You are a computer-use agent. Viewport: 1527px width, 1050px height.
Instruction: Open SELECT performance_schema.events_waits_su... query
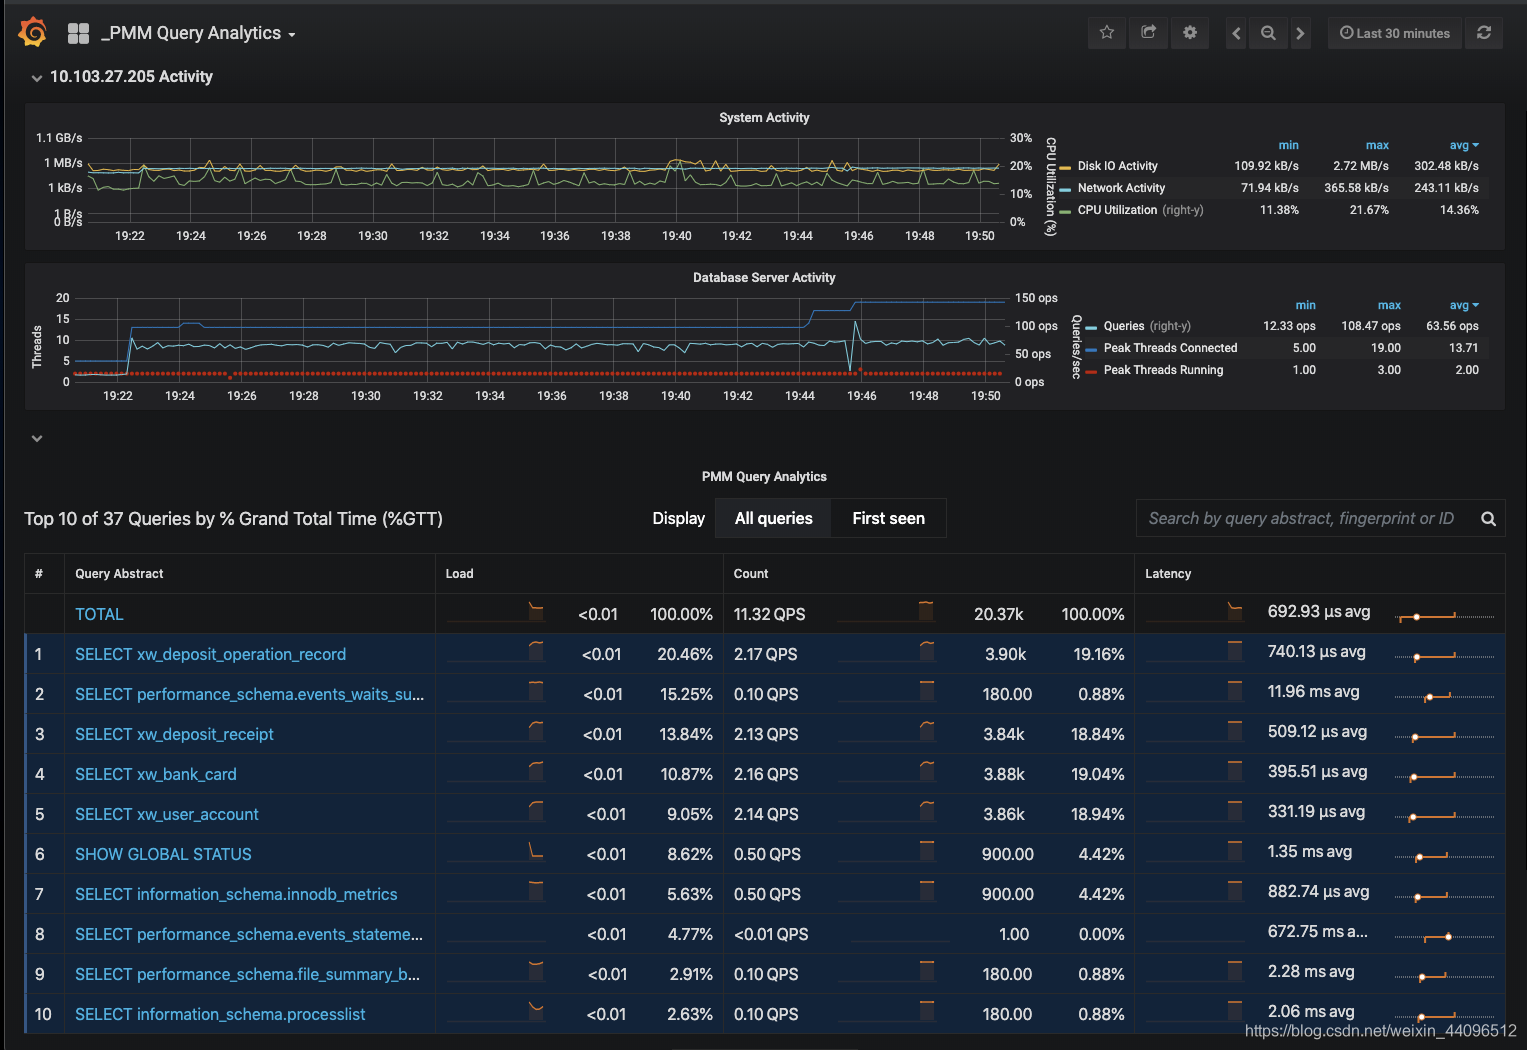[x=249, y=694]
